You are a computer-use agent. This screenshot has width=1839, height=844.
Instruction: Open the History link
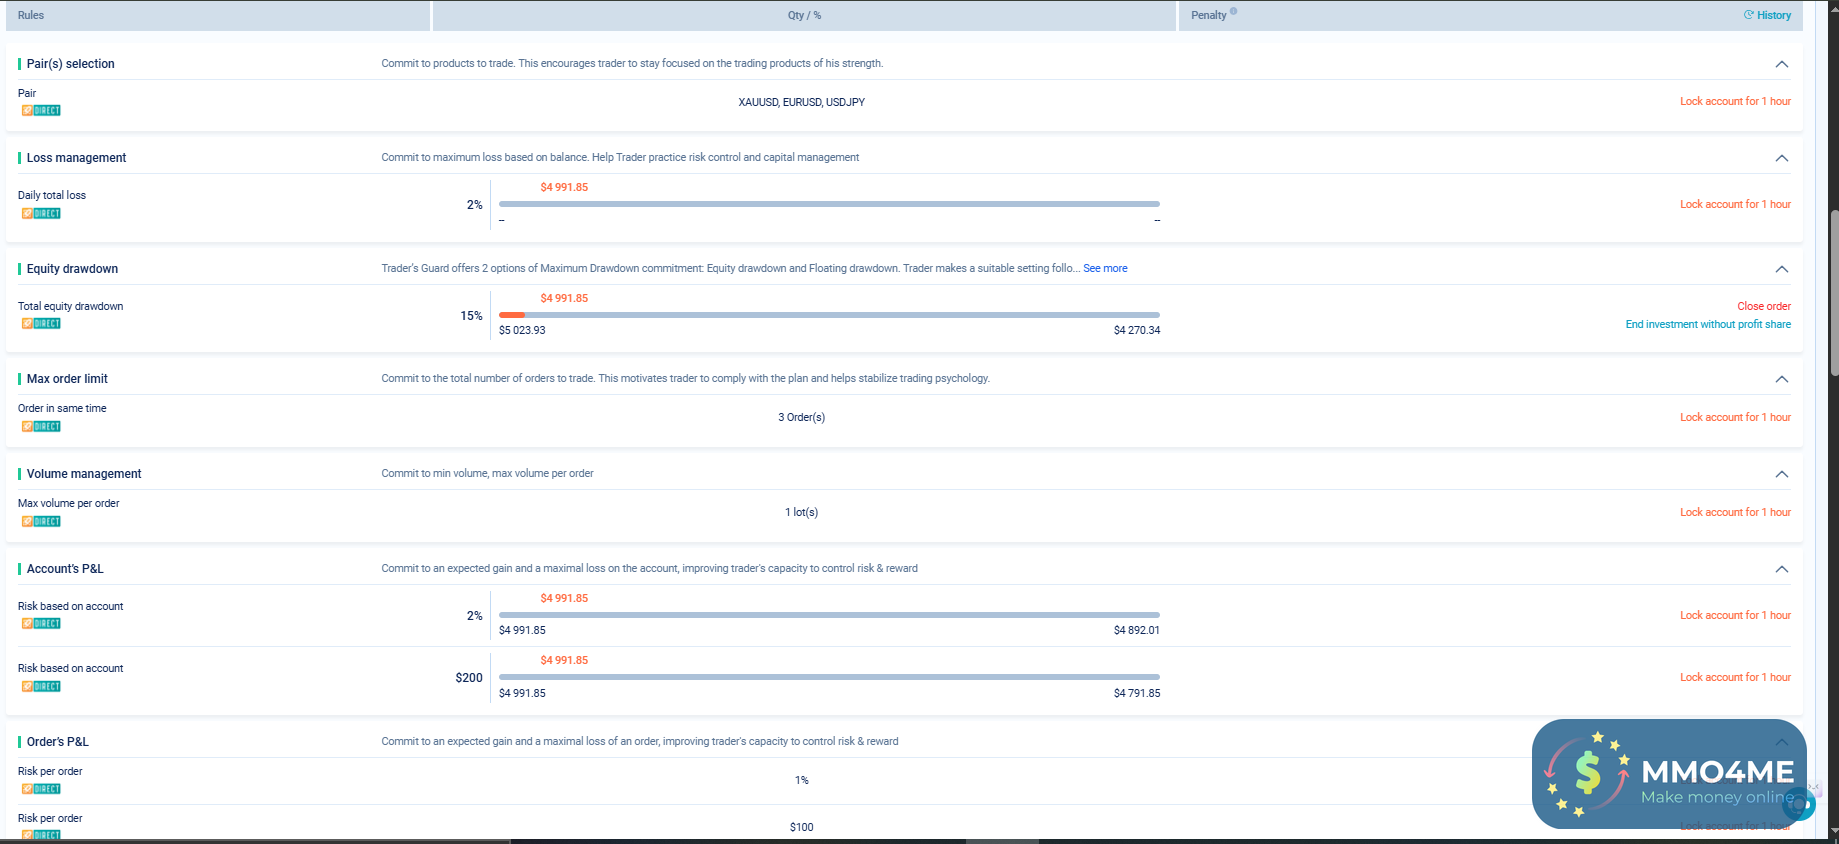(1767, 15)
